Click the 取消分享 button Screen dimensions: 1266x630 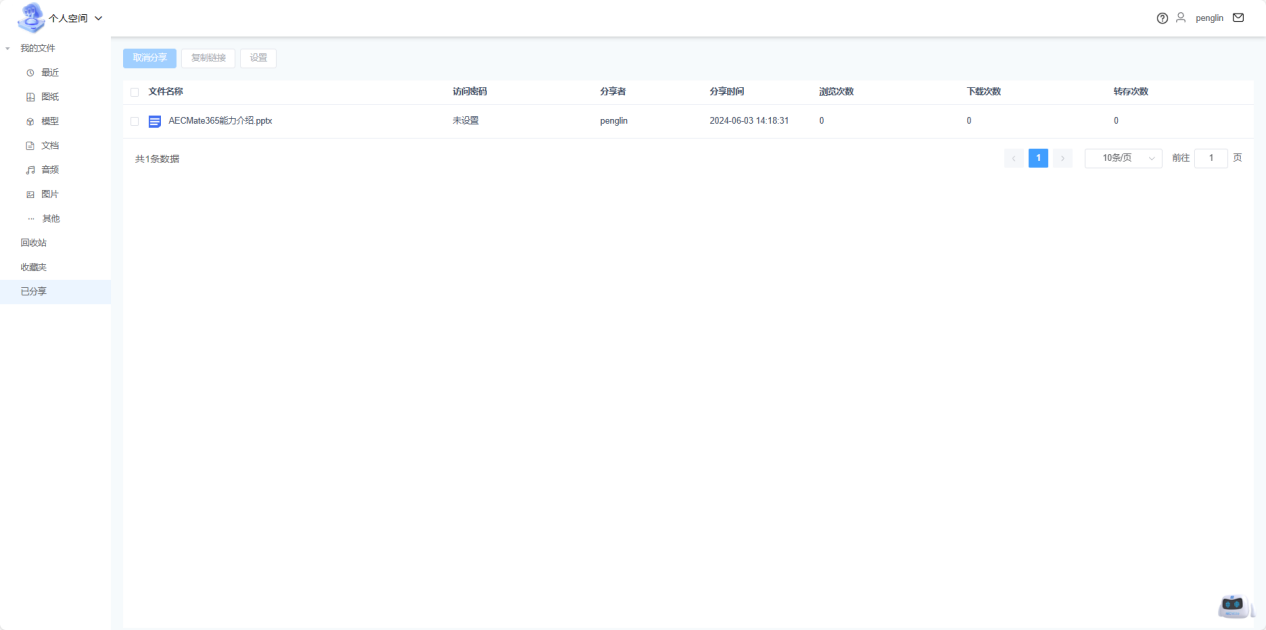click(x=150, y=58)
